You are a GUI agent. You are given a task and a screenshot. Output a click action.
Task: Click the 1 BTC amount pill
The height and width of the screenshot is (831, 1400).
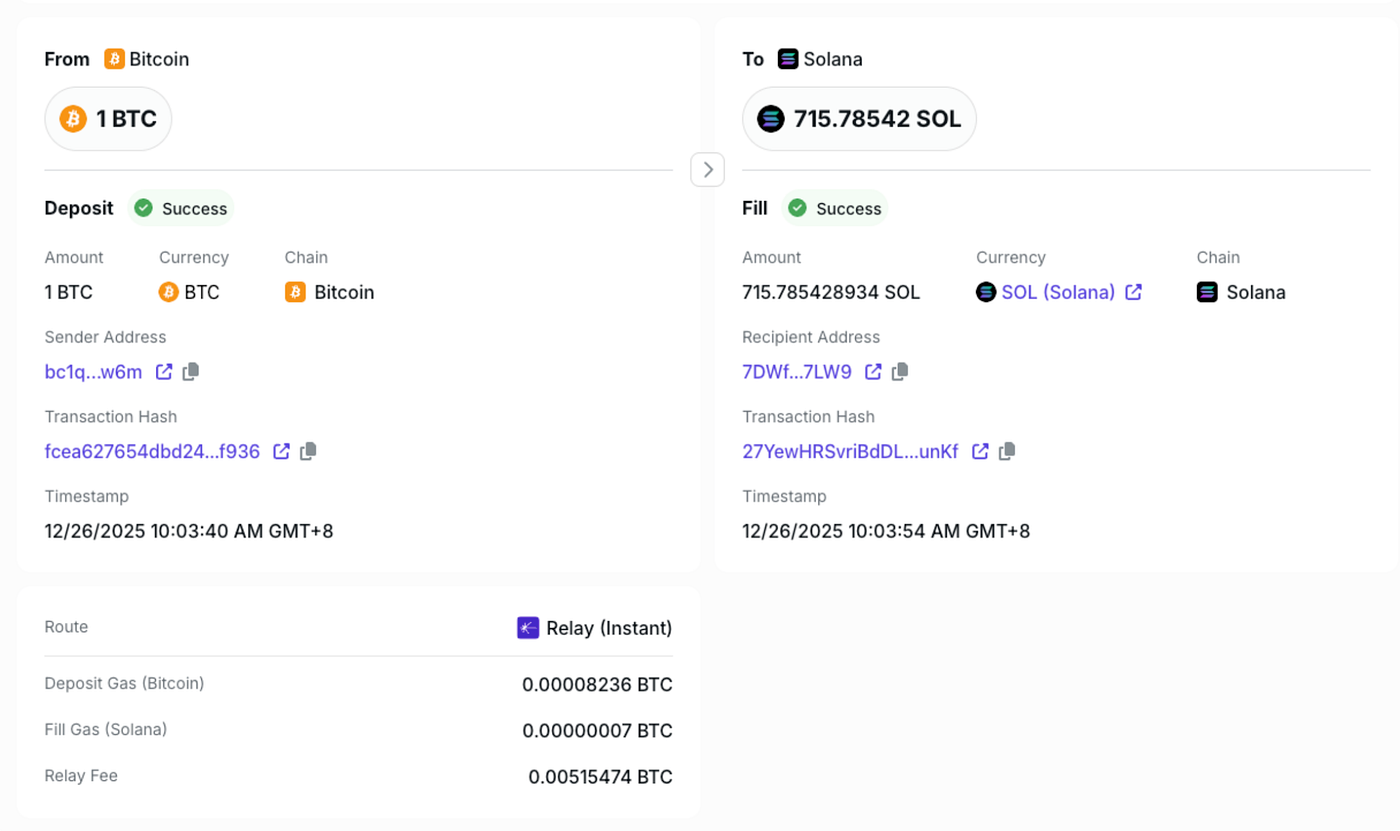click(x=108, y=119)
